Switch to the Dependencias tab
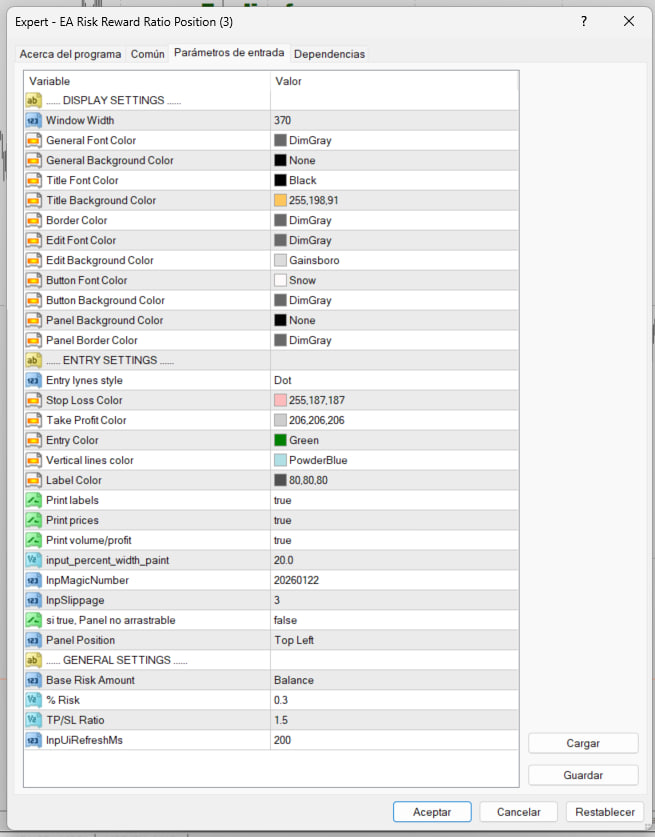This screenshot has width=655, height=837. [329, 54]
